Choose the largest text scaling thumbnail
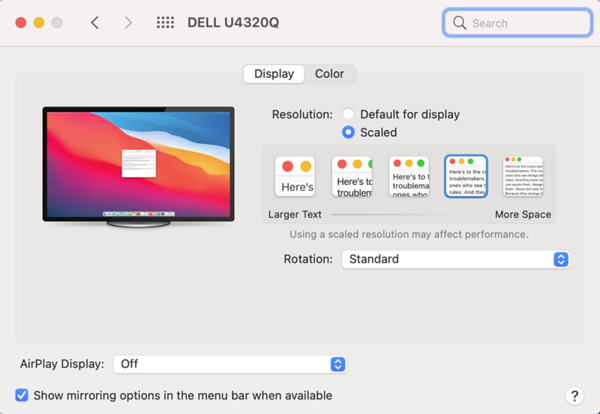Image resolution: width=600 pixels, height=414 pixels. [295, 176]
